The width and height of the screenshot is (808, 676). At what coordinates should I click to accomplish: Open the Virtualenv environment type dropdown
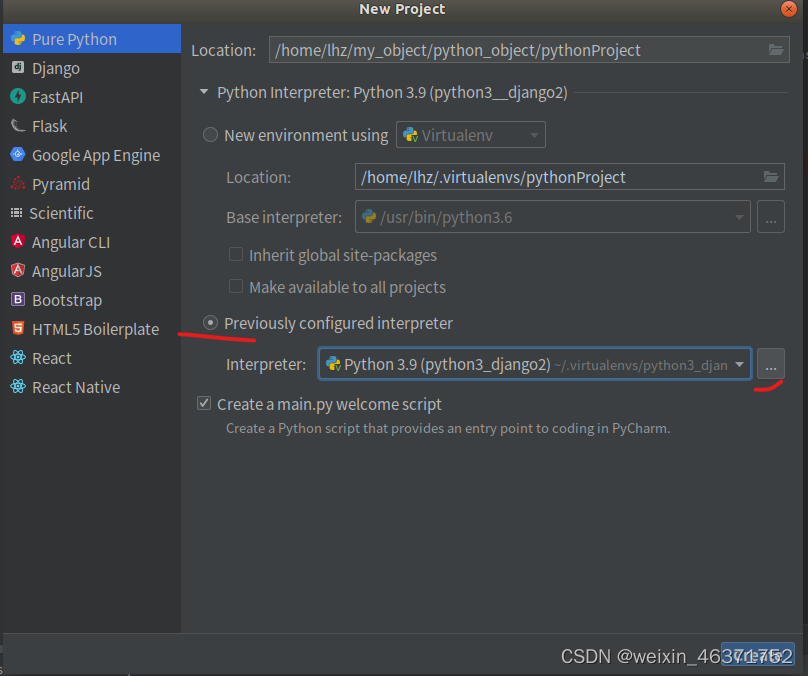(537, 135)
